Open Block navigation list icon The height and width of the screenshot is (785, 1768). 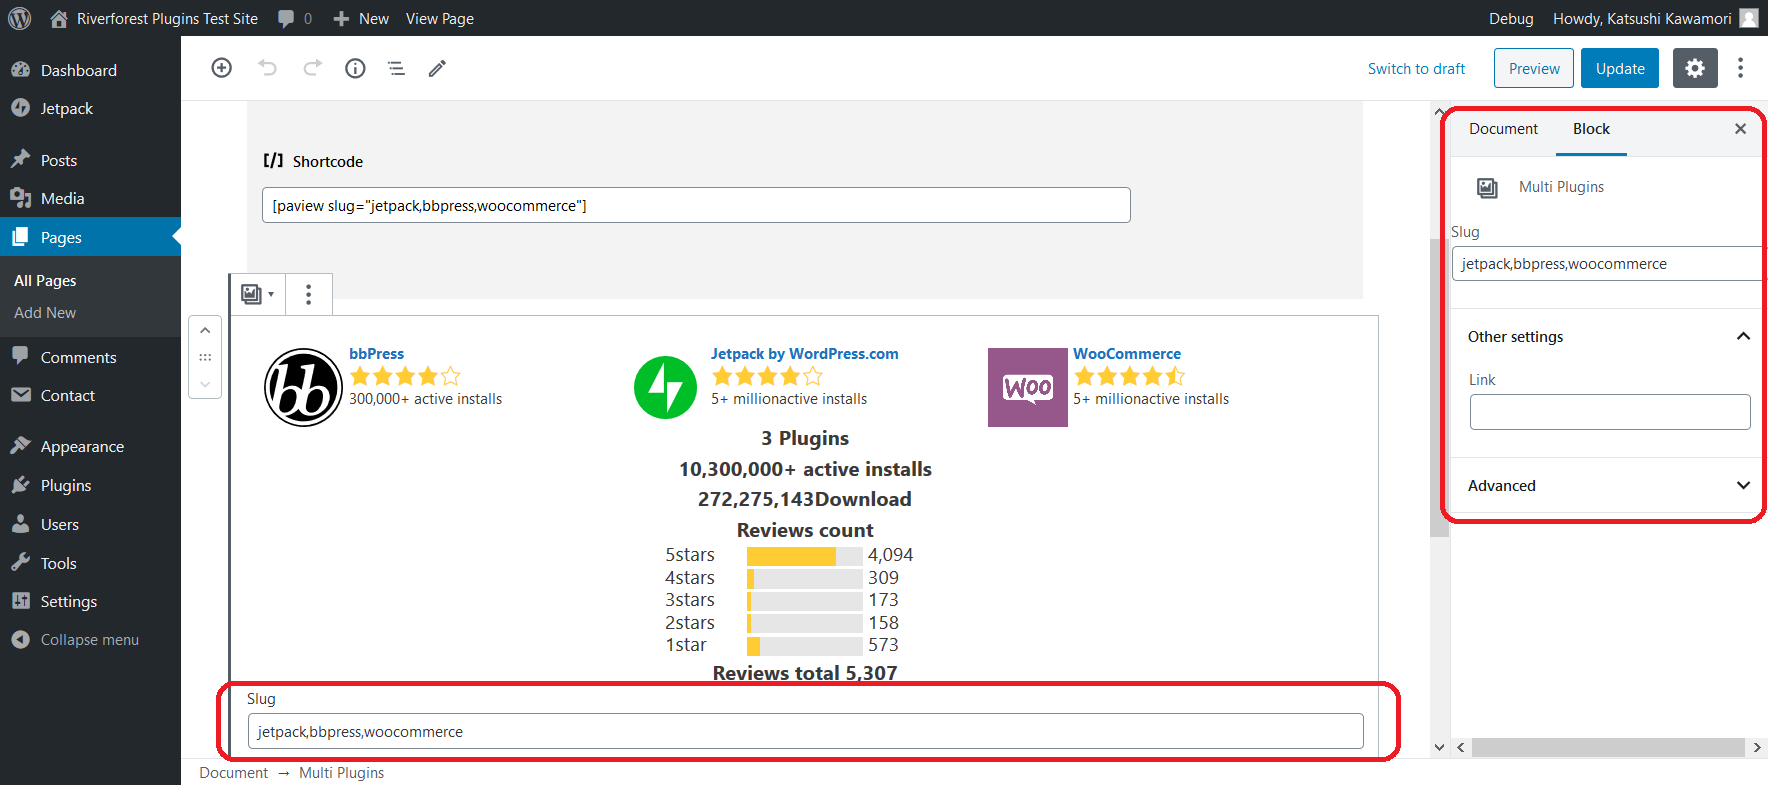coord(396,68)
